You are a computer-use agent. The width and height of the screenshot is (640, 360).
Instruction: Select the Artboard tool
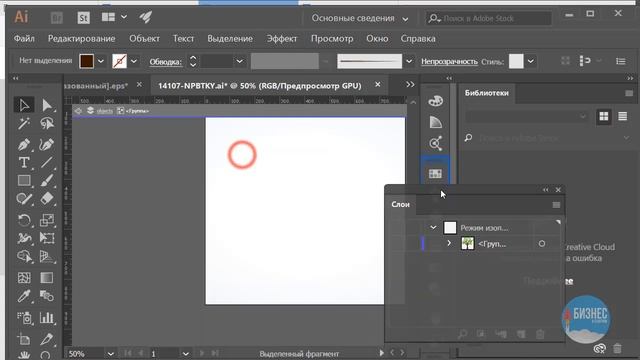(24, 339)
